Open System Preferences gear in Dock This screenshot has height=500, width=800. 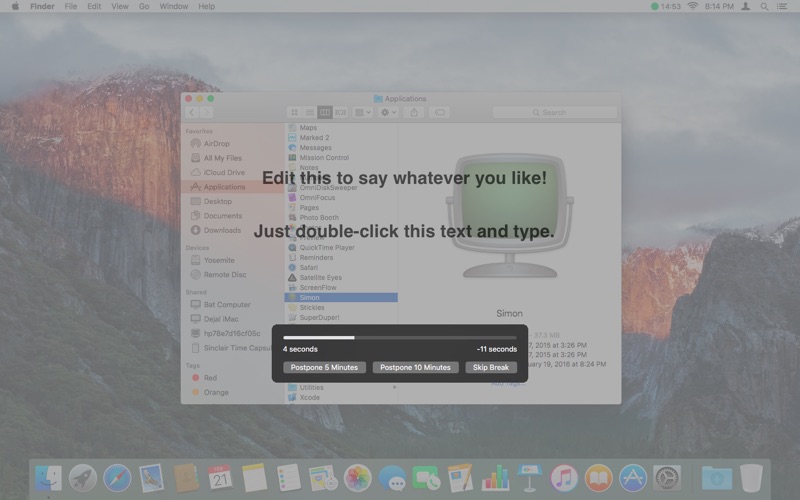(x=667, y=478)
